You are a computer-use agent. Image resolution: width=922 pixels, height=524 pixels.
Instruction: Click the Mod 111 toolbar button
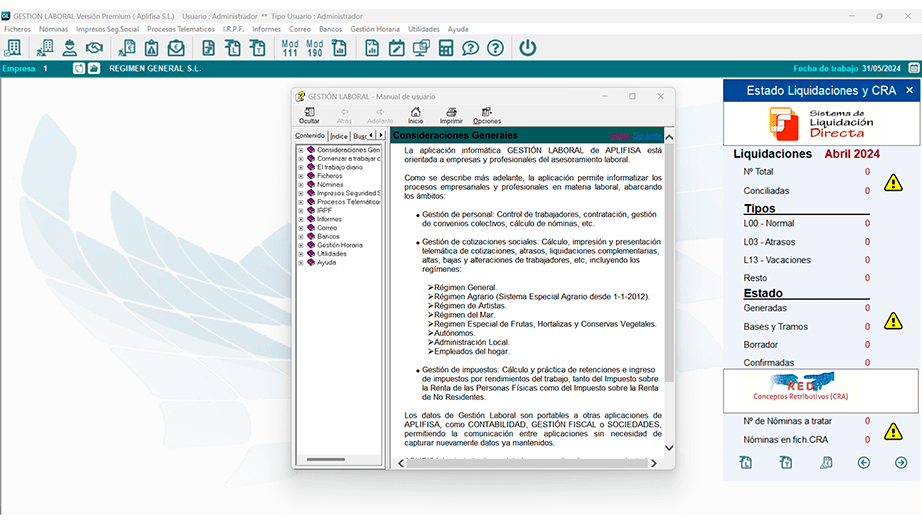(290, 48)
